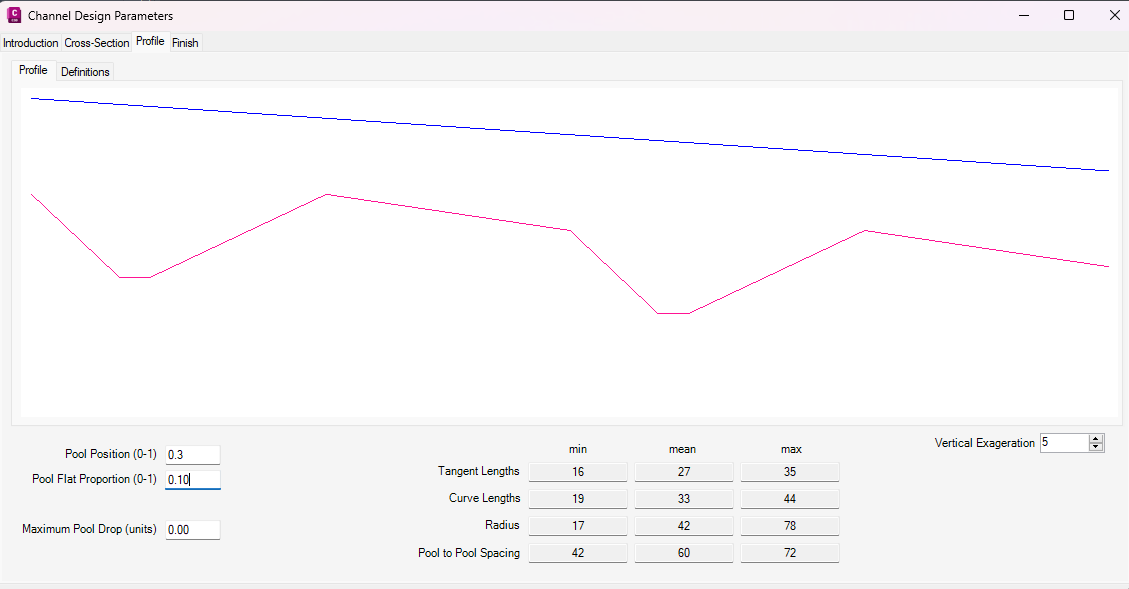Maximize the Channel Design Parameters window
The height and width of the screenshot is (589, 1129).
click(x=1069, y=15)
